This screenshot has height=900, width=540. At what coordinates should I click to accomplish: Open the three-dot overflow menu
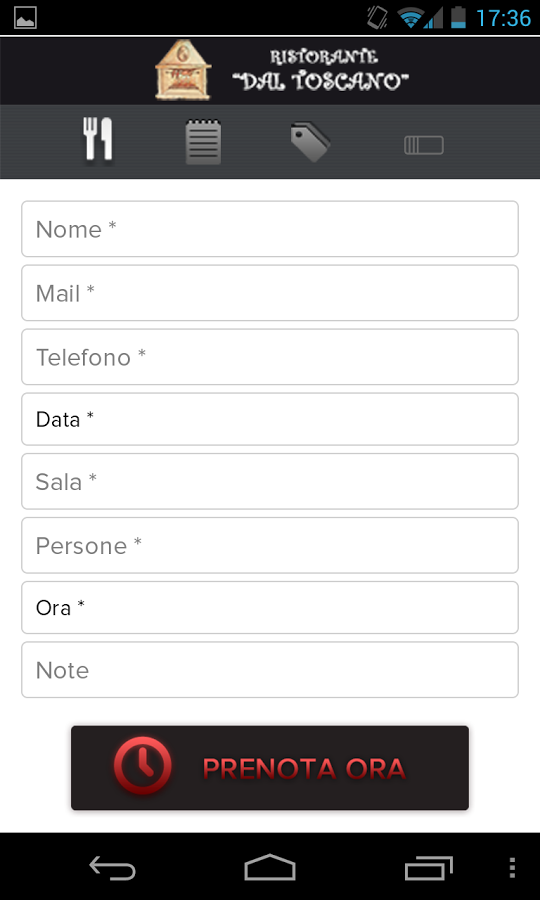(x=512, y=867)
